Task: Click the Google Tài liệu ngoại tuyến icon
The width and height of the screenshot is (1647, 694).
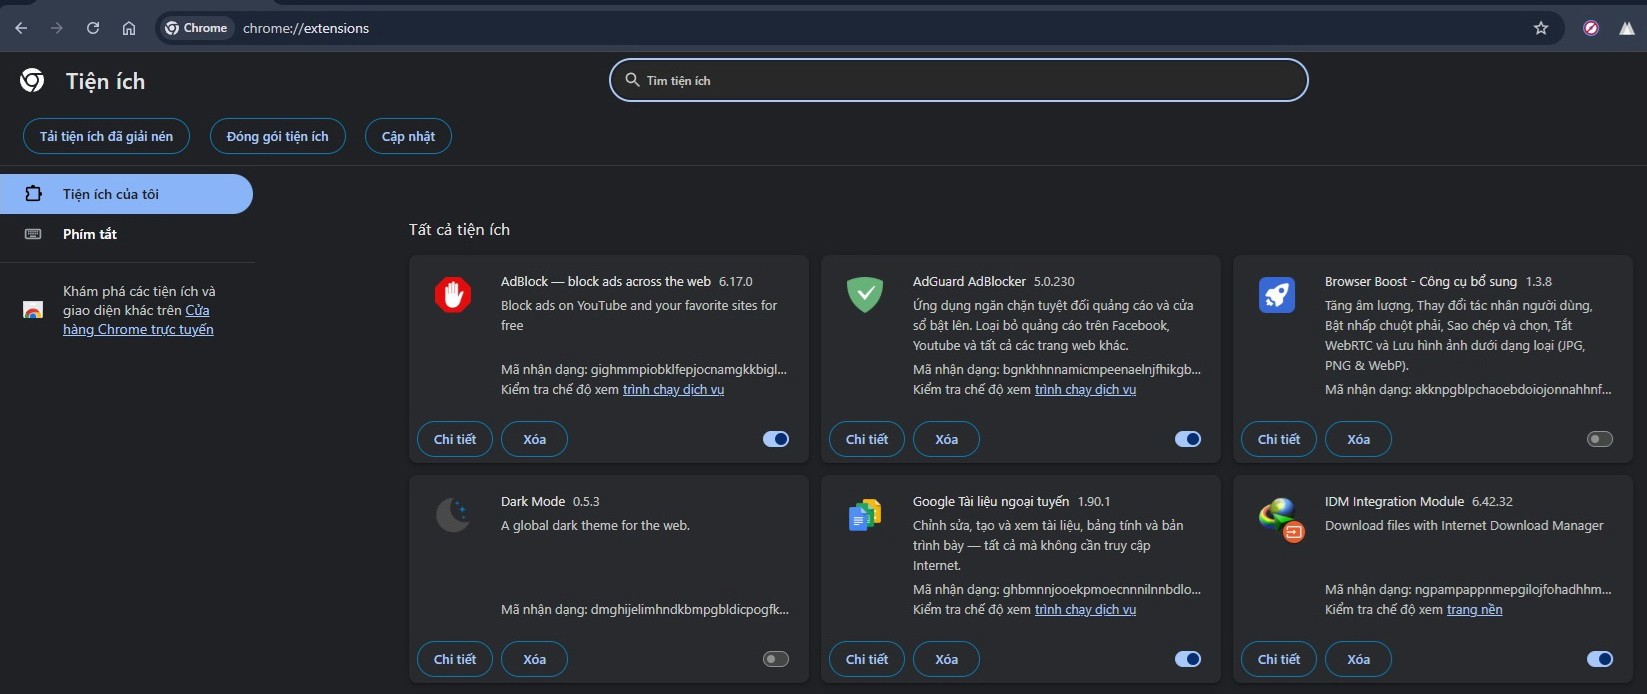Action: pos(865,515)
